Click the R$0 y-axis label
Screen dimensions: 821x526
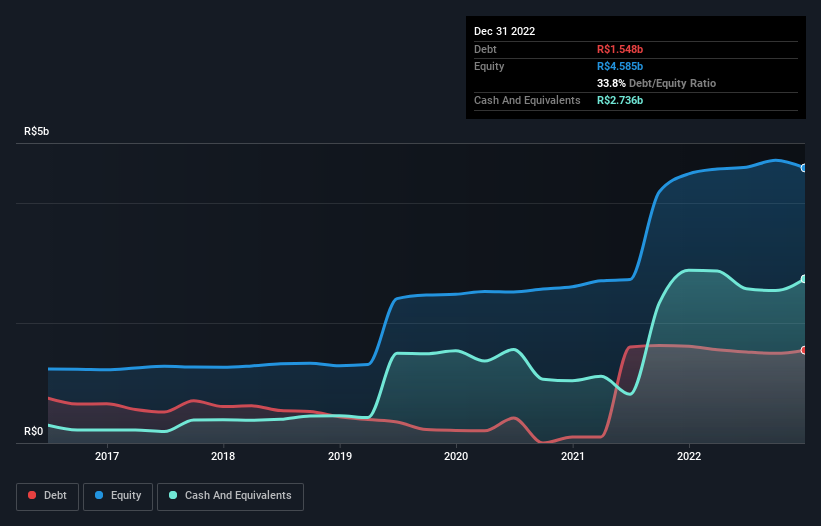point(34,431)
